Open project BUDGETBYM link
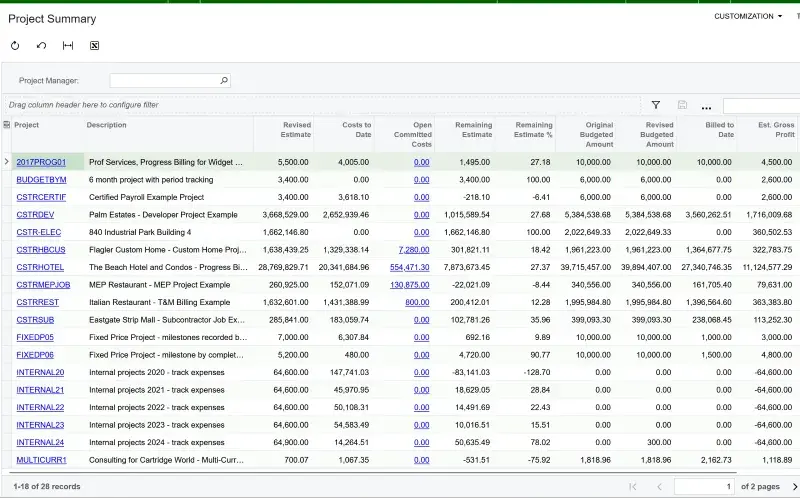Image resolution: width=800 pixels, height=498 pixels. (41, 180)
